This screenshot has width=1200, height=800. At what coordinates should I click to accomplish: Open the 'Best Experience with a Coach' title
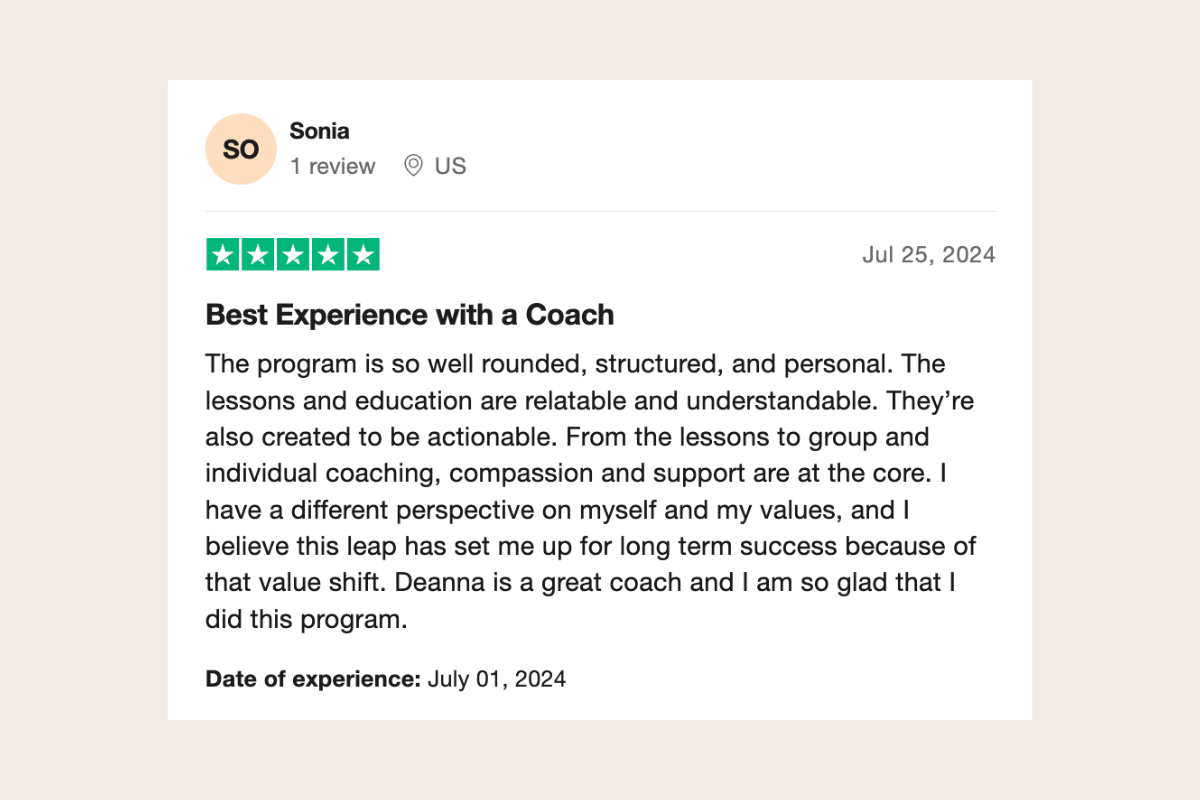pos(410,315)
